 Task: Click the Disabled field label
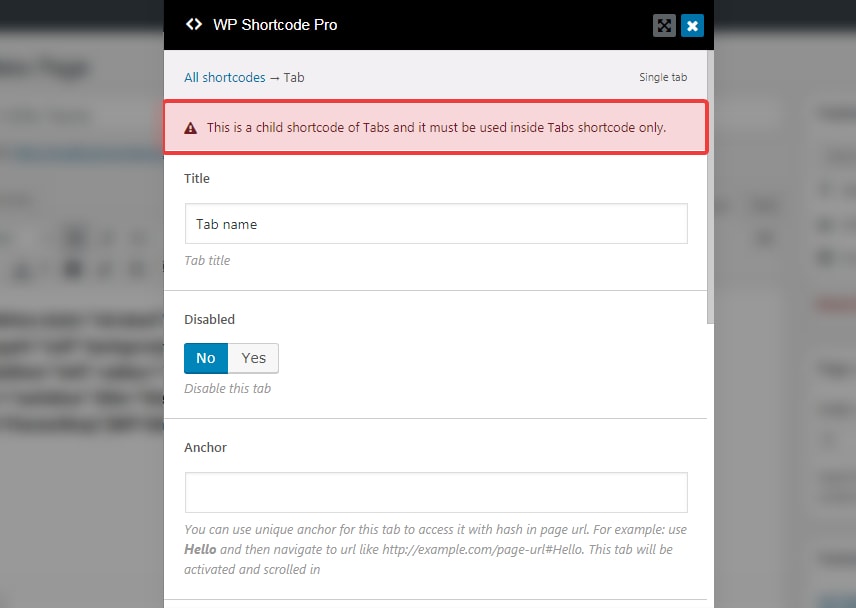tap(209, 320)
